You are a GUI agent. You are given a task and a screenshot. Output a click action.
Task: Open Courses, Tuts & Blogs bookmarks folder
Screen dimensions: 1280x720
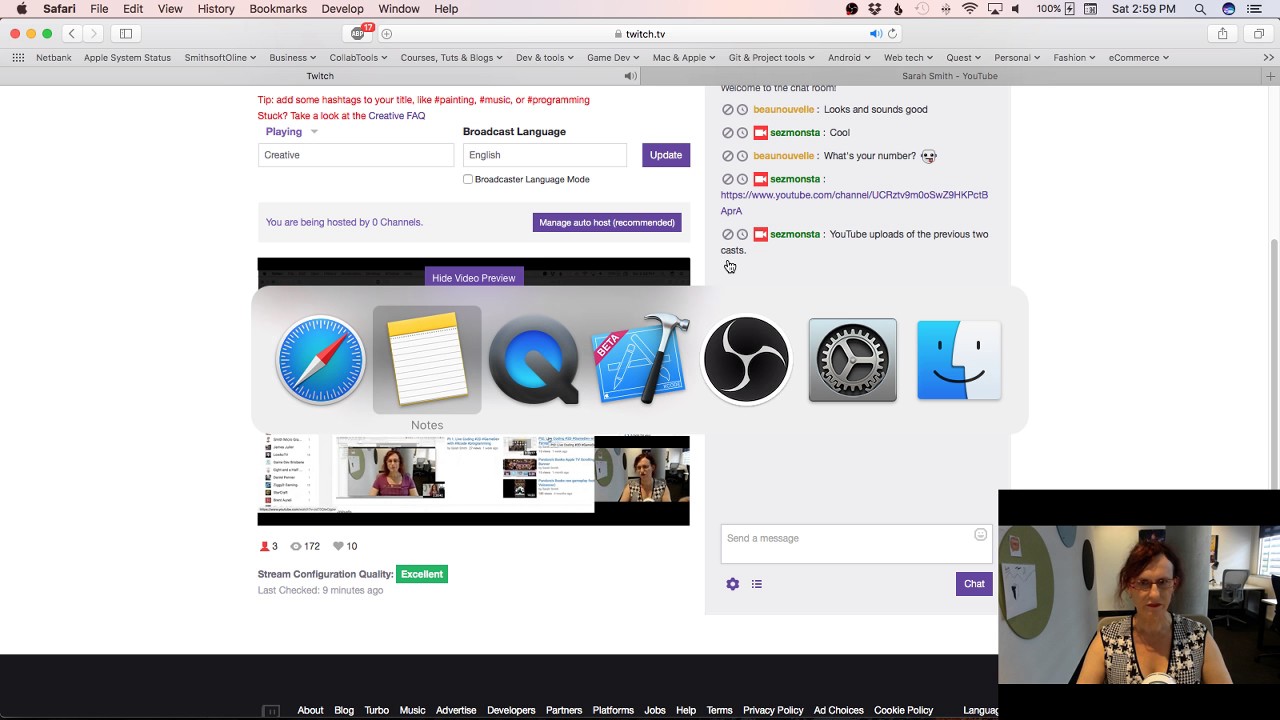pyautogui.click(x=451, y=58)
